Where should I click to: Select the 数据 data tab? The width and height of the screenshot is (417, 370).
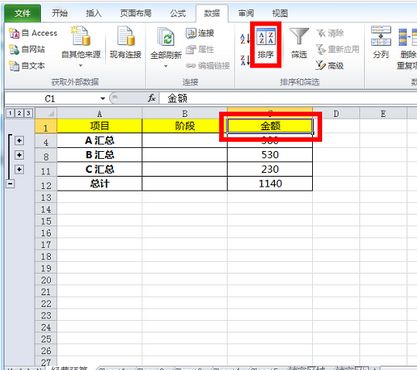pyautogui.click(x=212, y=13)
